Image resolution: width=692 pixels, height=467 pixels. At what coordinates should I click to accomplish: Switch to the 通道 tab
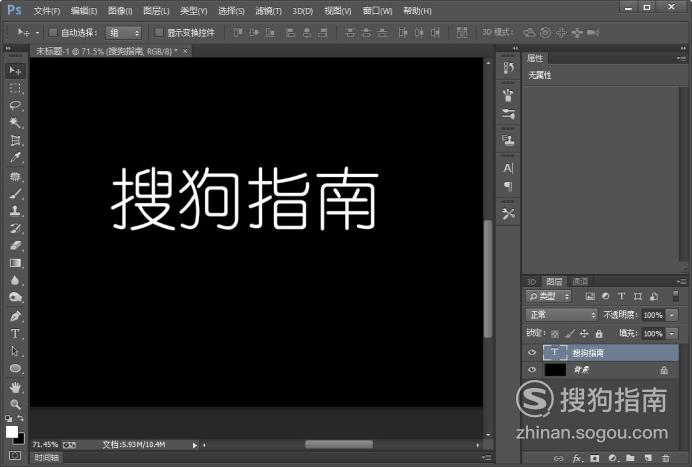click(x=580, y=282)
